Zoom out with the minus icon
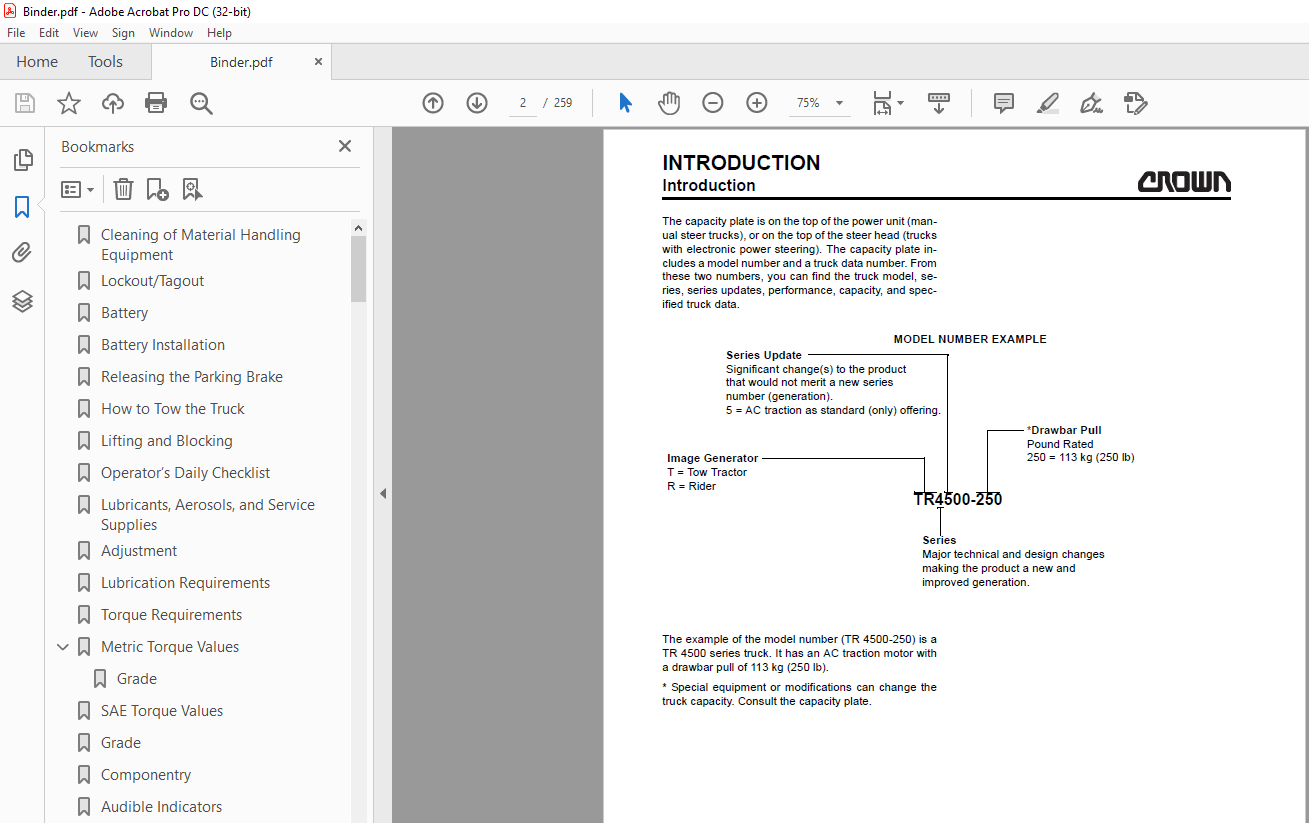This screenshot has height=823, width=1309. point(713,103)
